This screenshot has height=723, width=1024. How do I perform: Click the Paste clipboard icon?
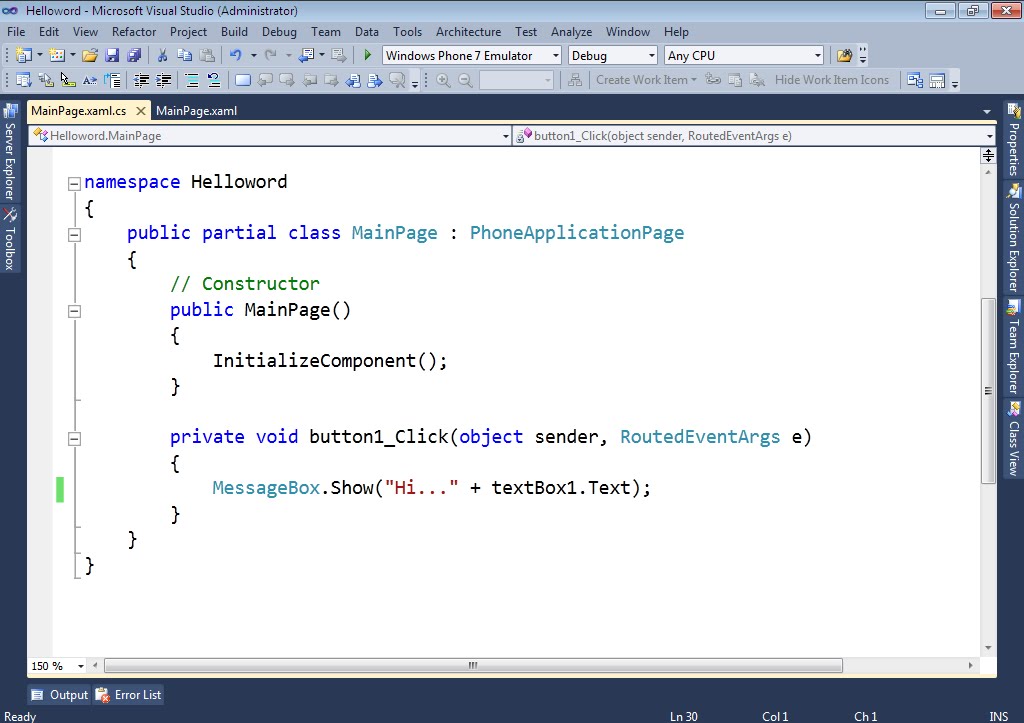(207, 56)
